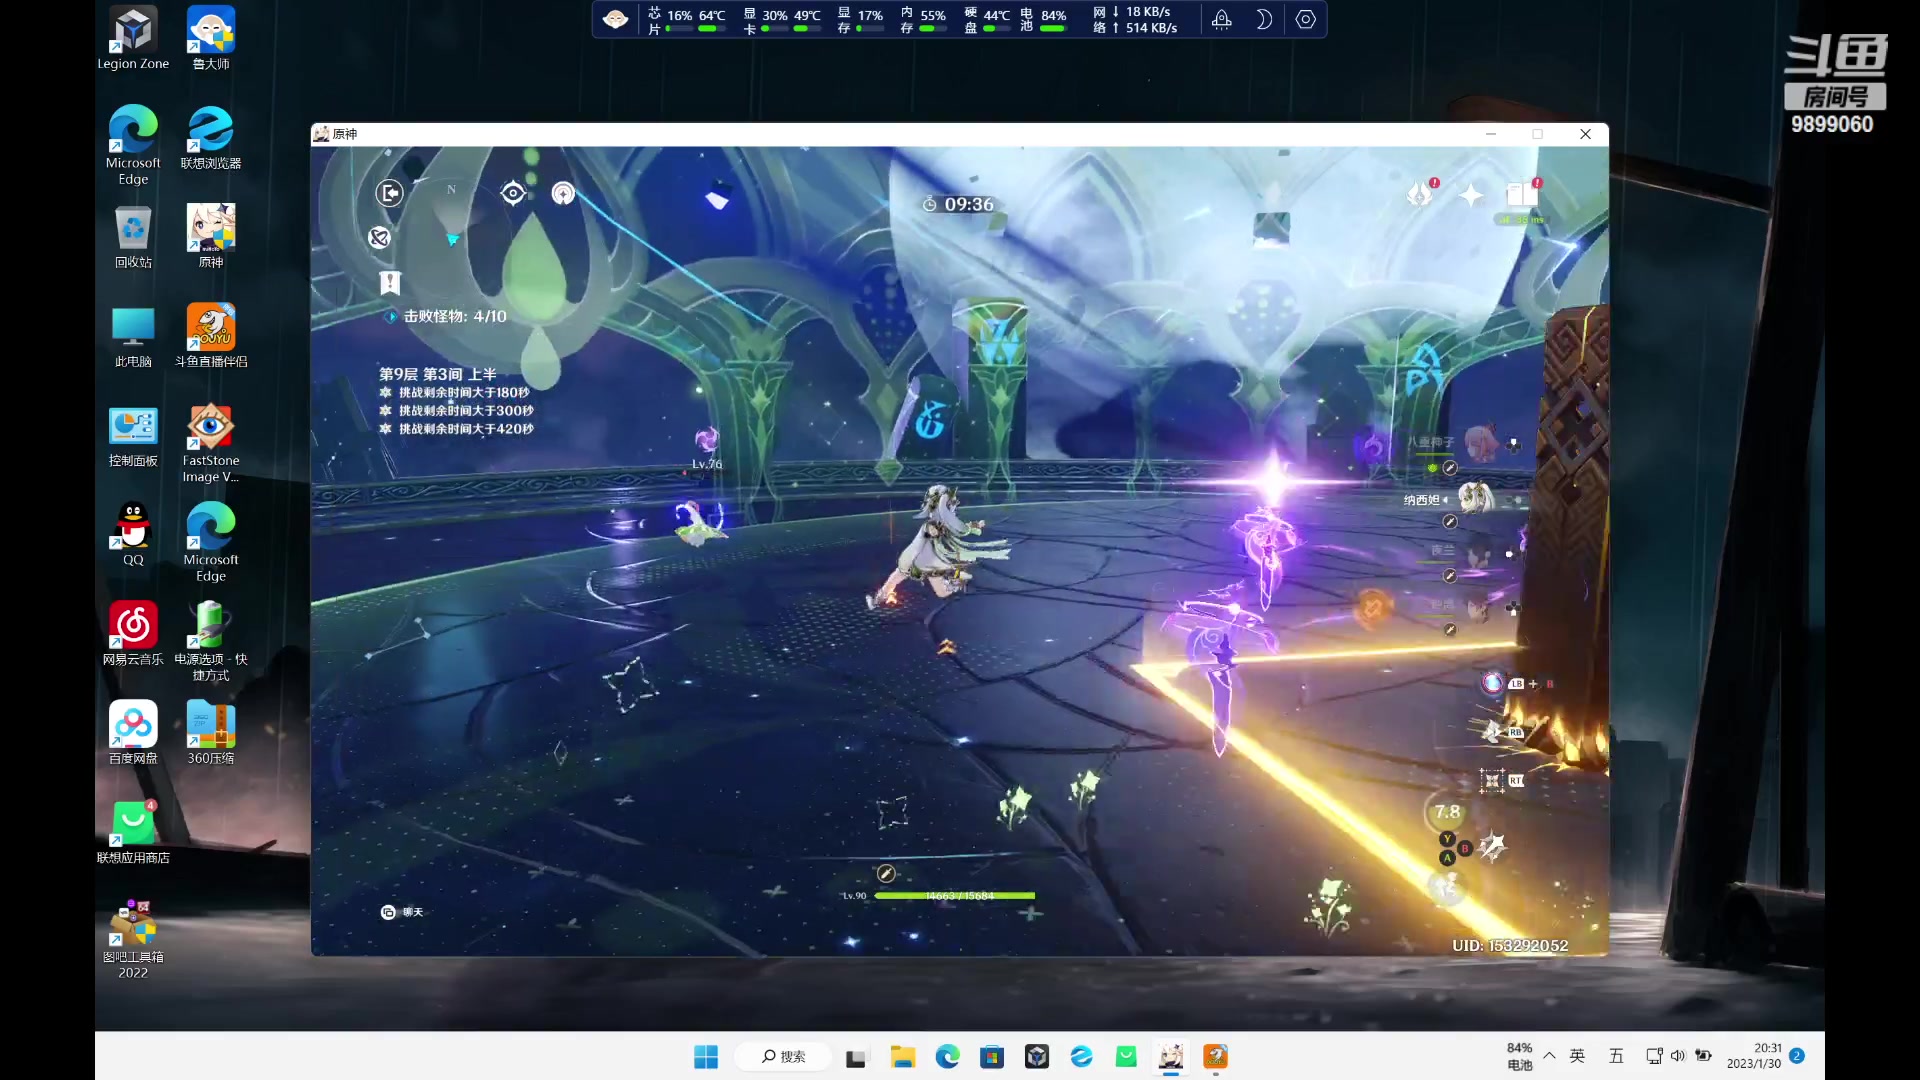Select the 网易云音乐 desktop shortcut

(133, 634)
